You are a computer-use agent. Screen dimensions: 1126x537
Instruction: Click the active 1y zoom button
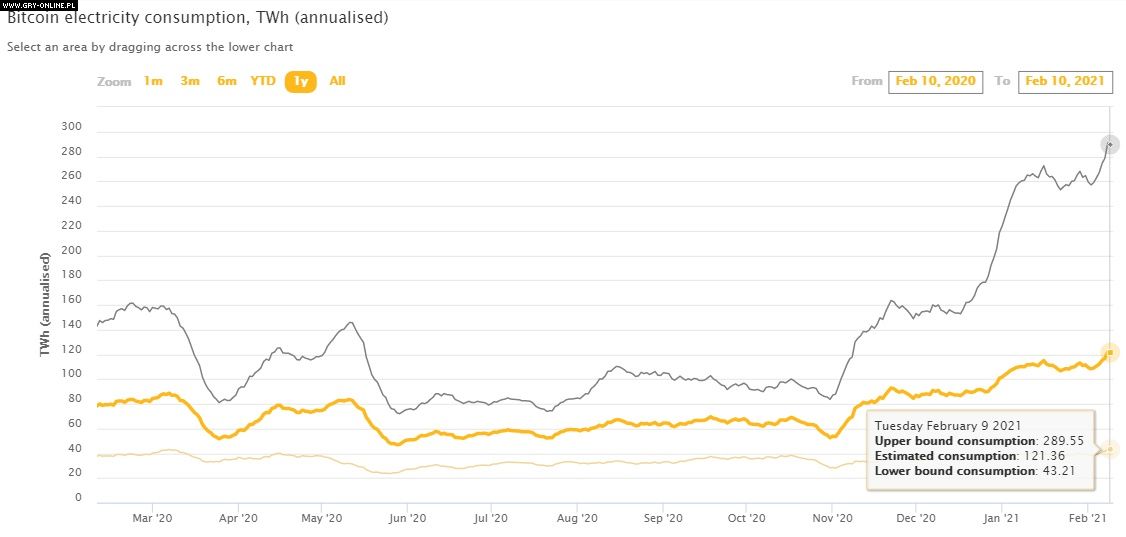coord(300,82)
